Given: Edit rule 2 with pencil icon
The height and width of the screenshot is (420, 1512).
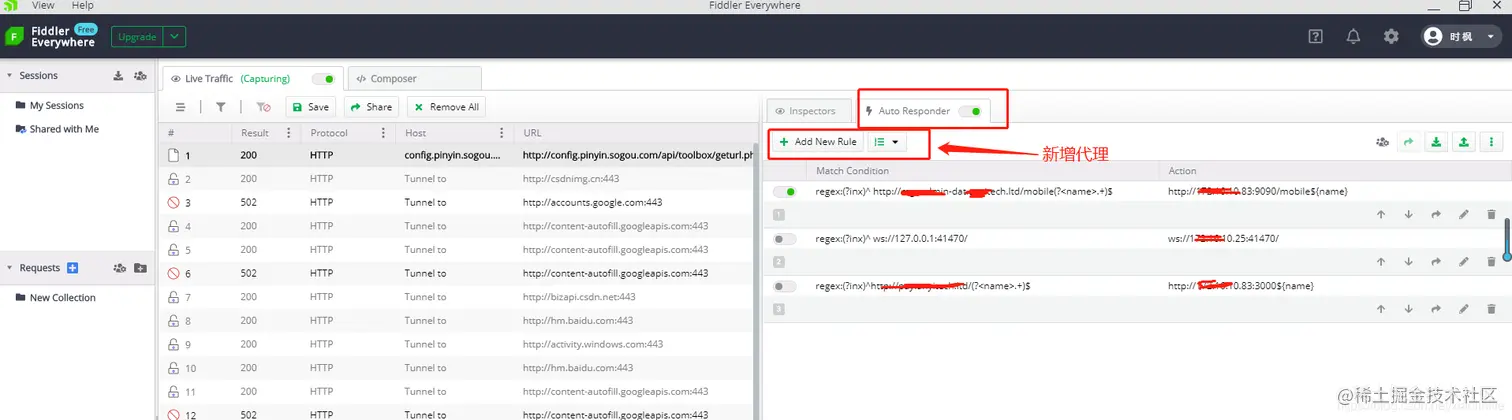Looking at the screenshot, I should click(x=1464, y=262).
